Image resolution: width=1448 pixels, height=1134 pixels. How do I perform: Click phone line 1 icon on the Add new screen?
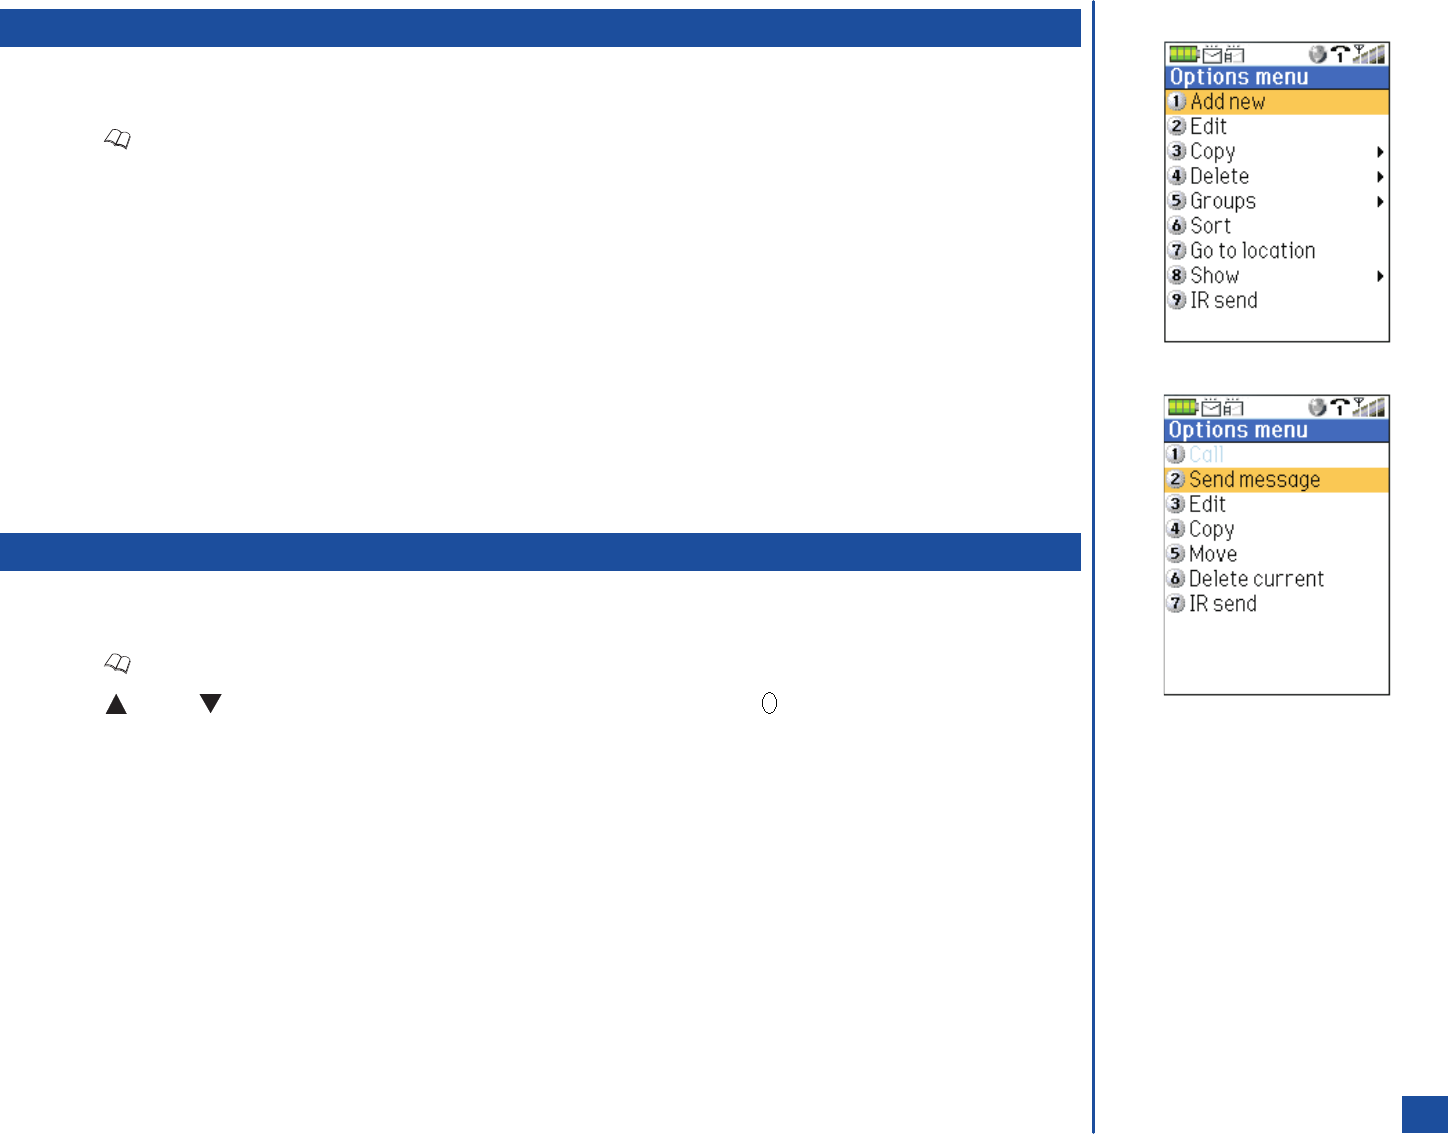coord(1340,55)
